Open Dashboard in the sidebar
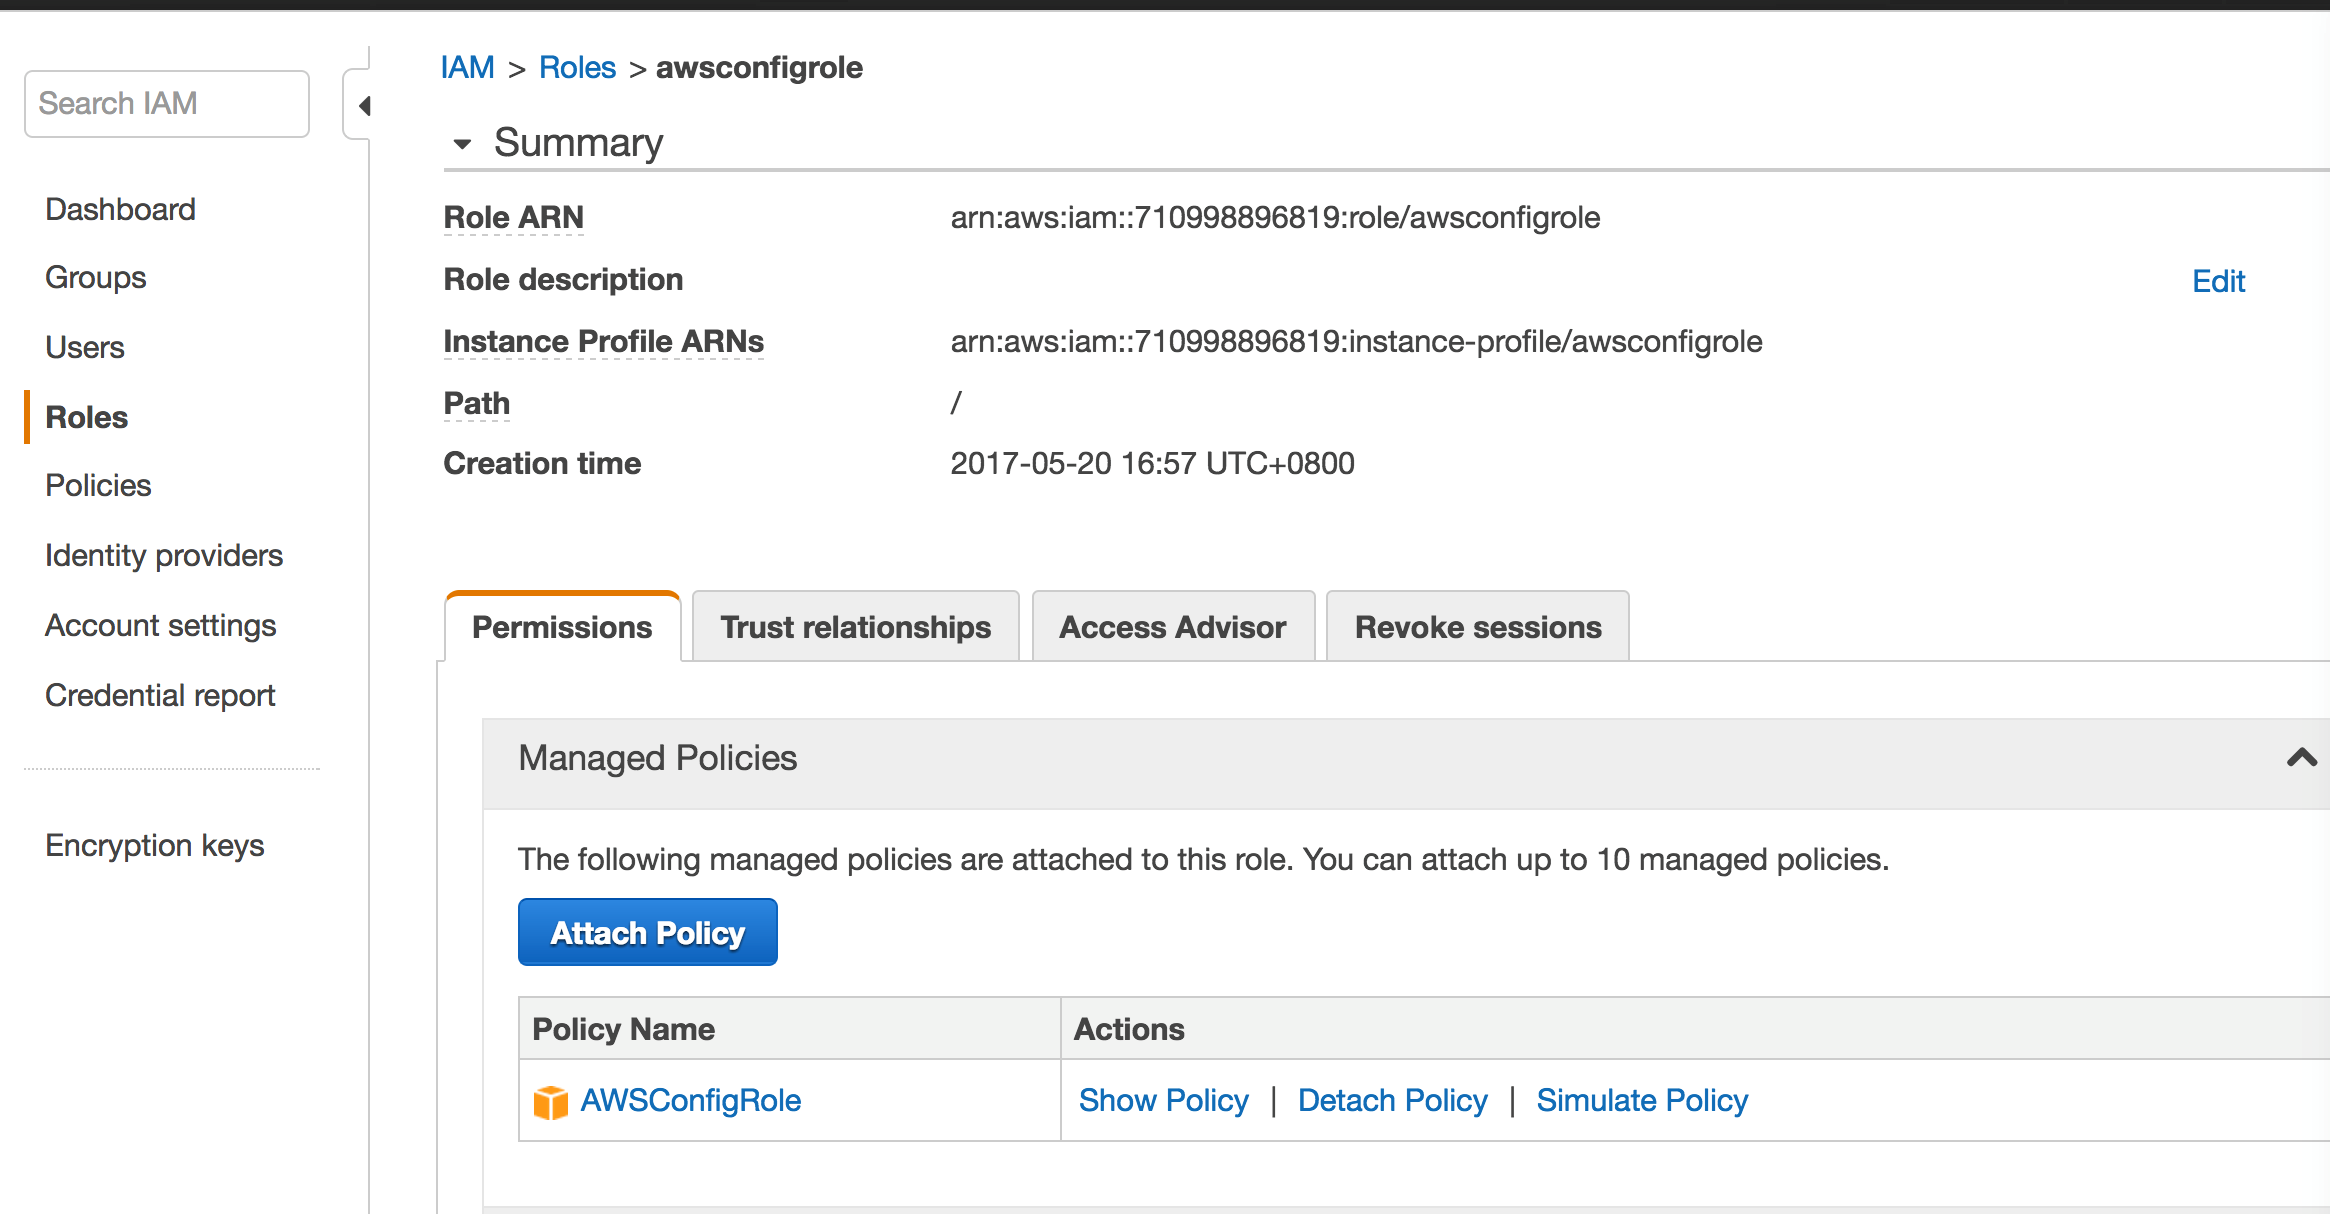 click(x=120, y=209)
